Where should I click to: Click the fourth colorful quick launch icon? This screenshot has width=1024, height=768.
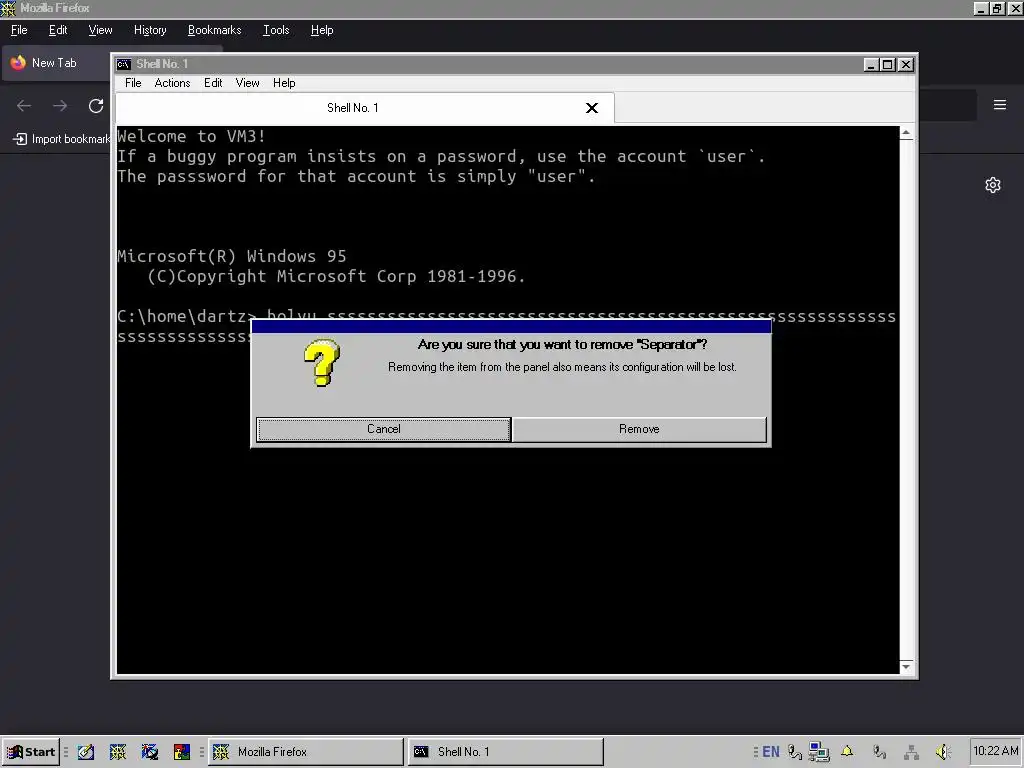point(182,752)
